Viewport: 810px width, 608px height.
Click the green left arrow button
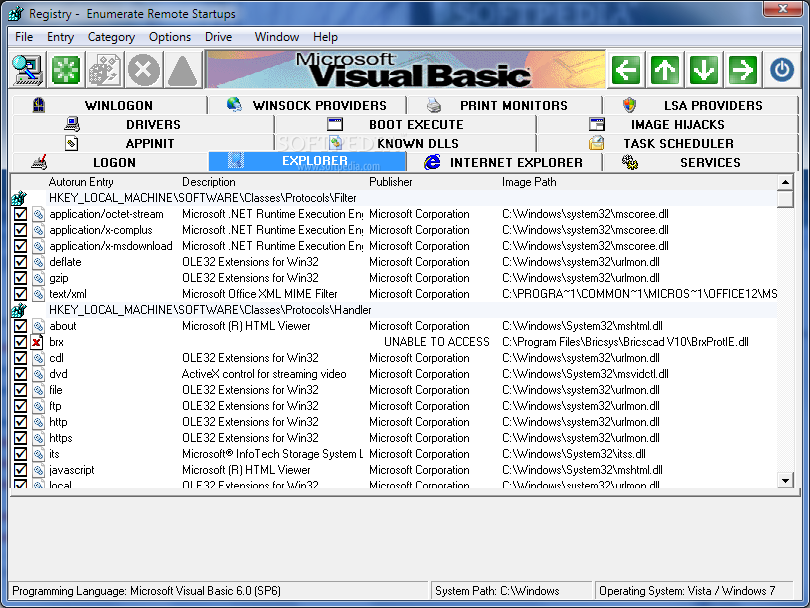pyautogui.click(x=626, y=70)
